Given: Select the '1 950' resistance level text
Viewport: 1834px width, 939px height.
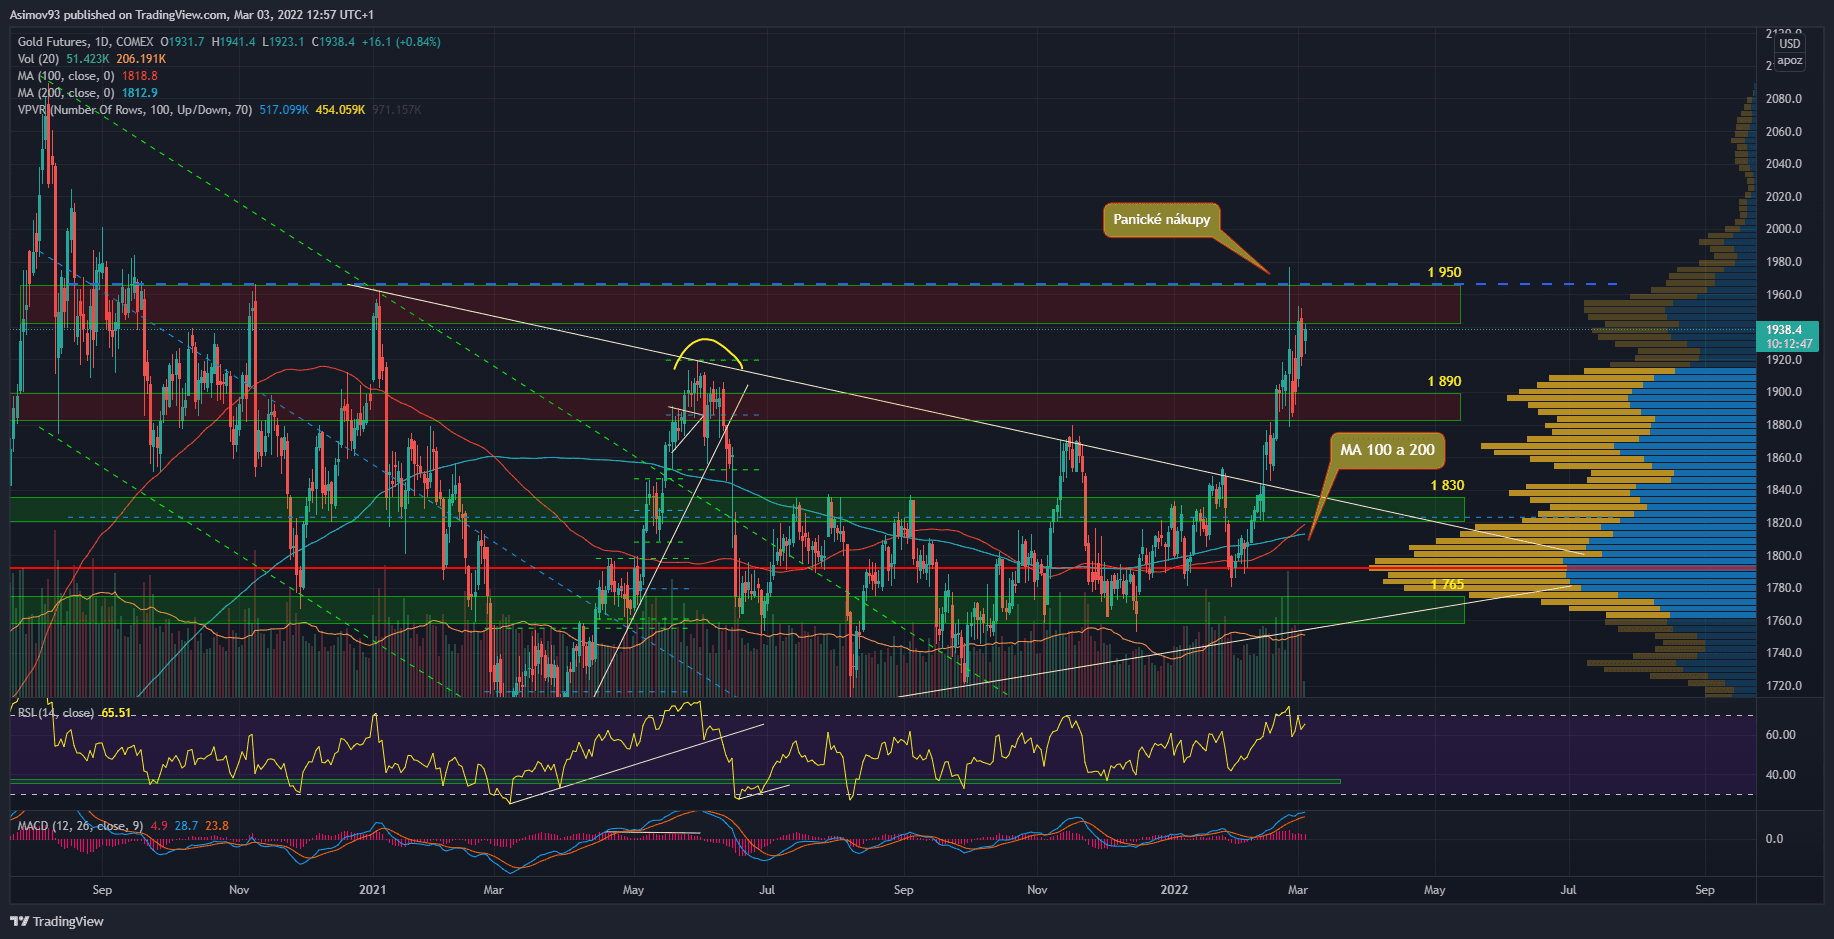Looking at the screenshot, I should pos(1444,272).
